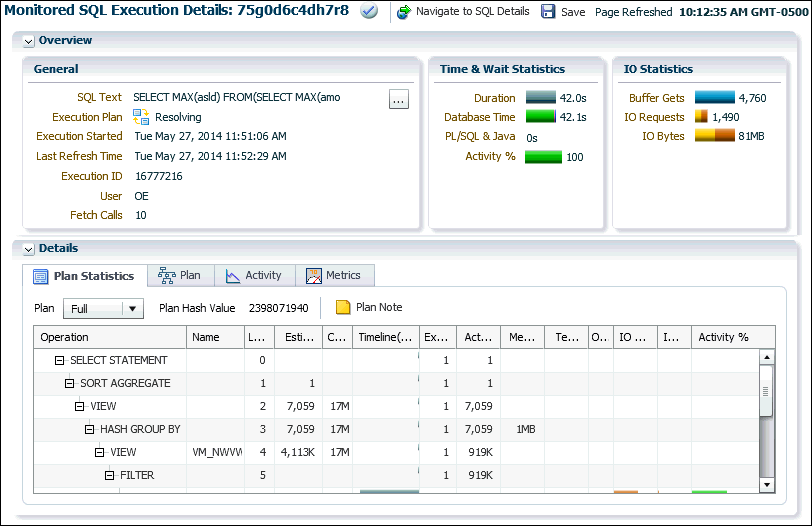Collapse the SORT AGGREGATE node
The width and height of the screenshot is (812, 526).
(x=69, y=383)
